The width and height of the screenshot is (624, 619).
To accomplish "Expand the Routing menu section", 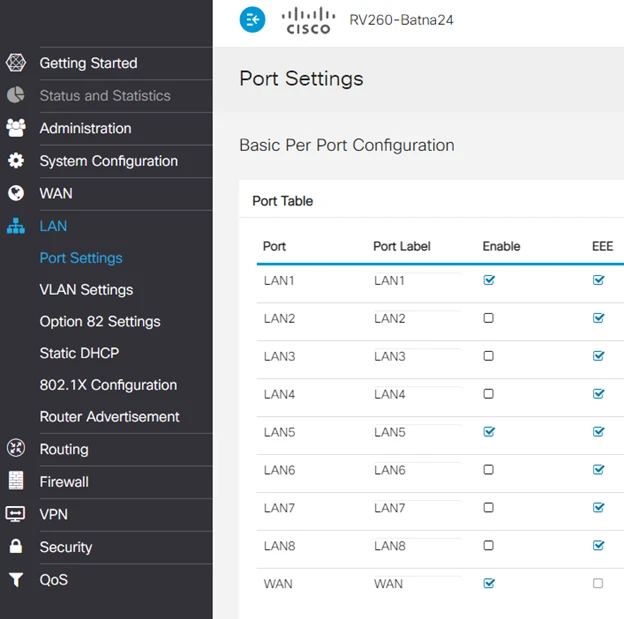I will click(64, 449).
